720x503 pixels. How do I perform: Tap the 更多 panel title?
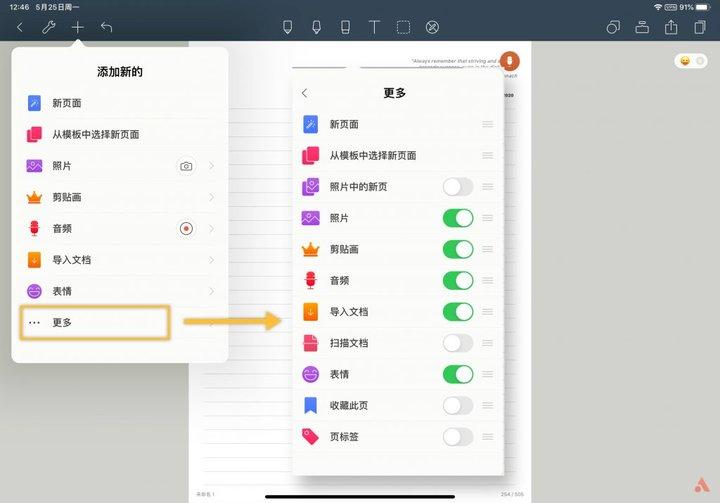pos(394,93)
